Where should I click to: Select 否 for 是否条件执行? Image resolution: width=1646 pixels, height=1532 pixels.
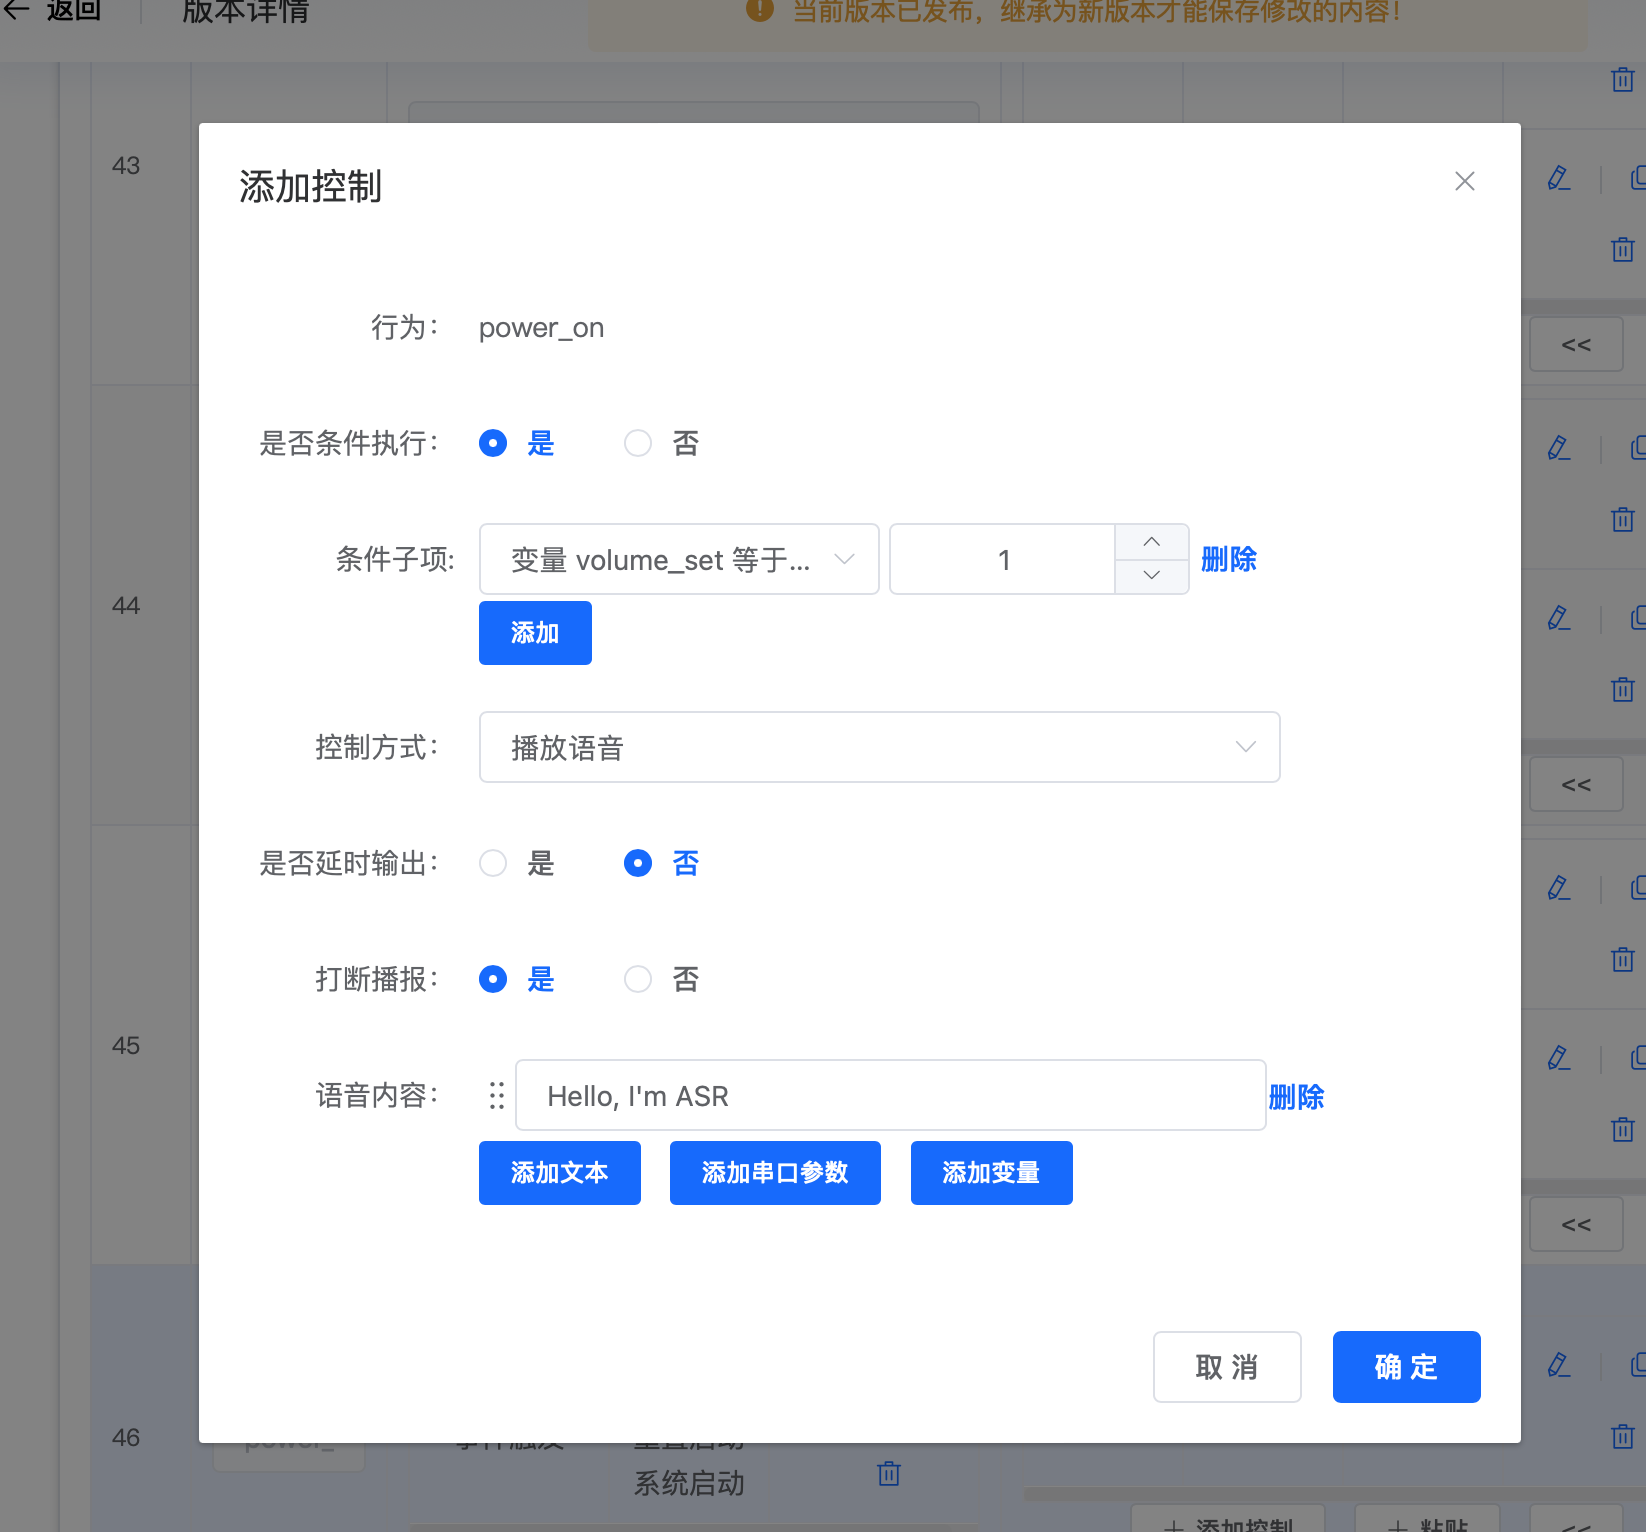638,443
